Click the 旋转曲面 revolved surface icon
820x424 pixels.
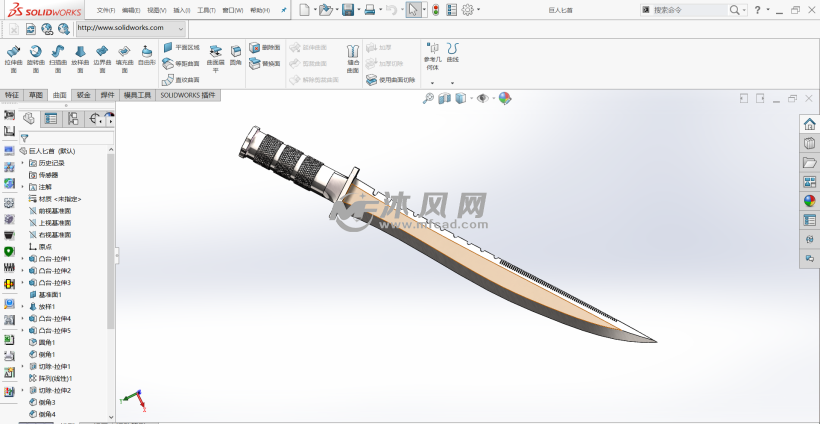pos(36,58)
